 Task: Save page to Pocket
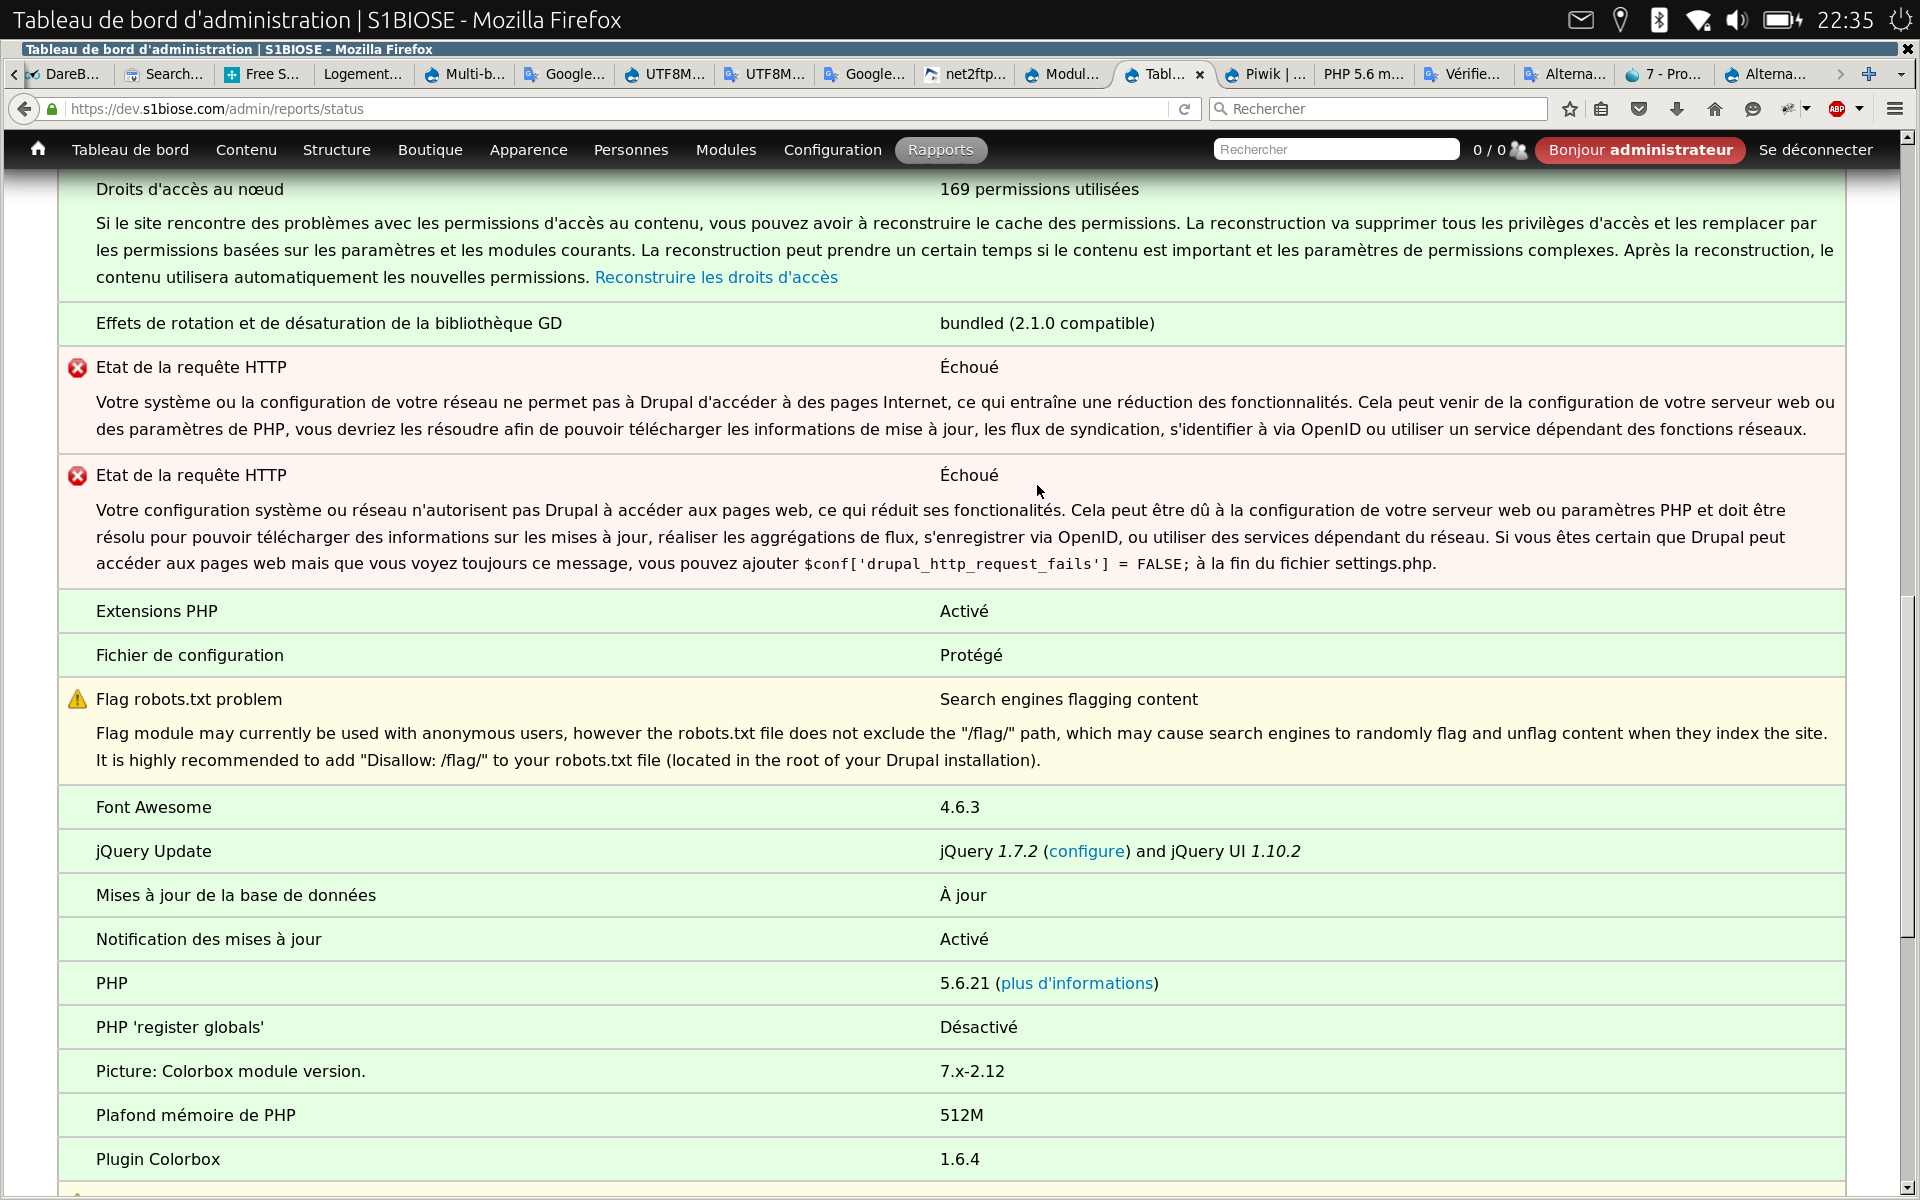pos(1639,109)
